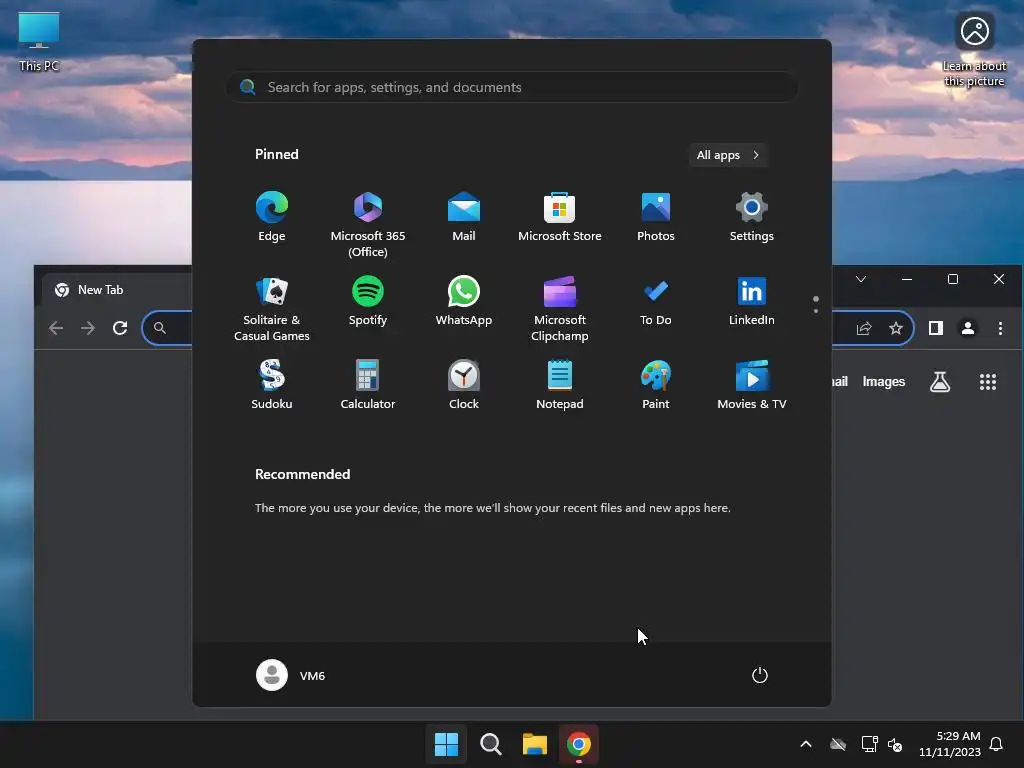Open the Calculator app
The width and height of the screenshot is (1024, 768).
(x=368, y=385)
